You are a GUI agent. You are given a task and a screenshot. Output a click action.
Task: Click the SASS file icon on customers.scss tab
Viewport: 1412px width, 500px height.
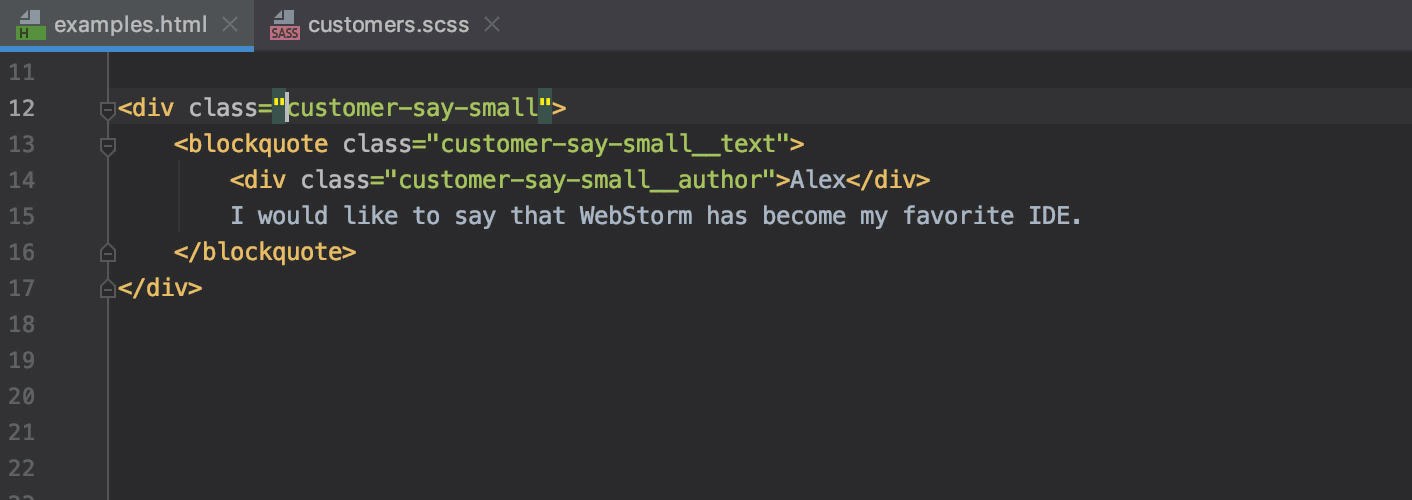(x=284, y=26)
